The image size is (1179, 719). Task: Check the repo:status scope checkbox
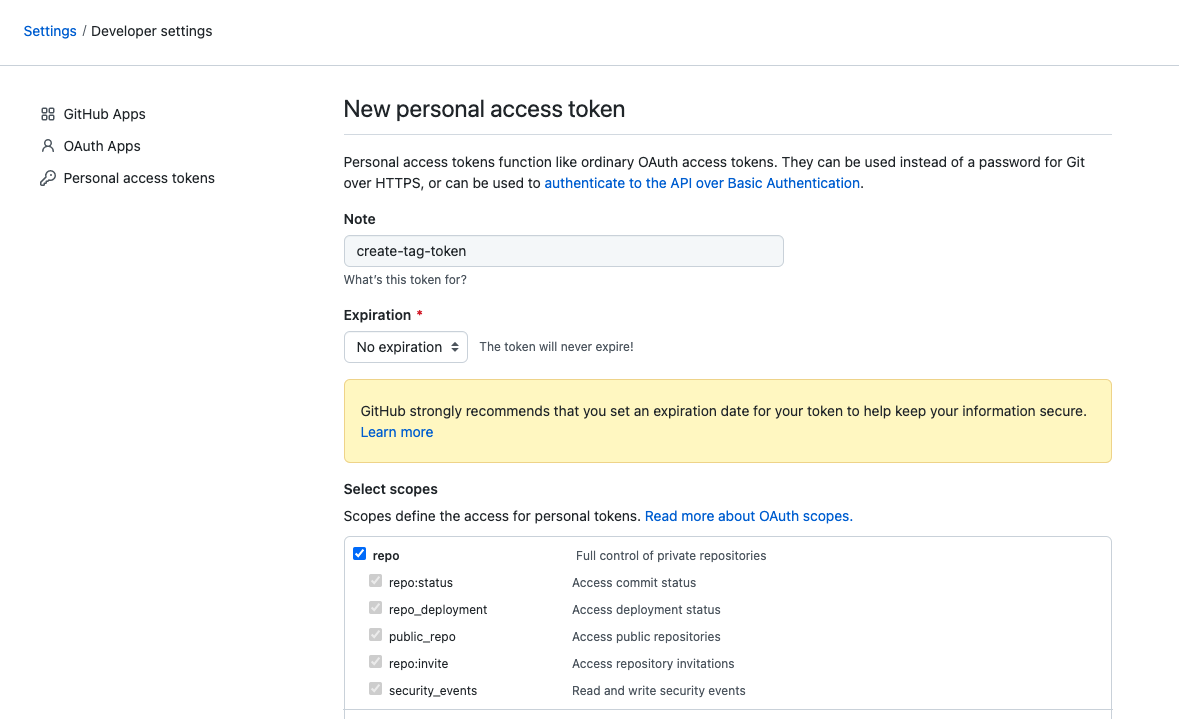pos(375,580)
